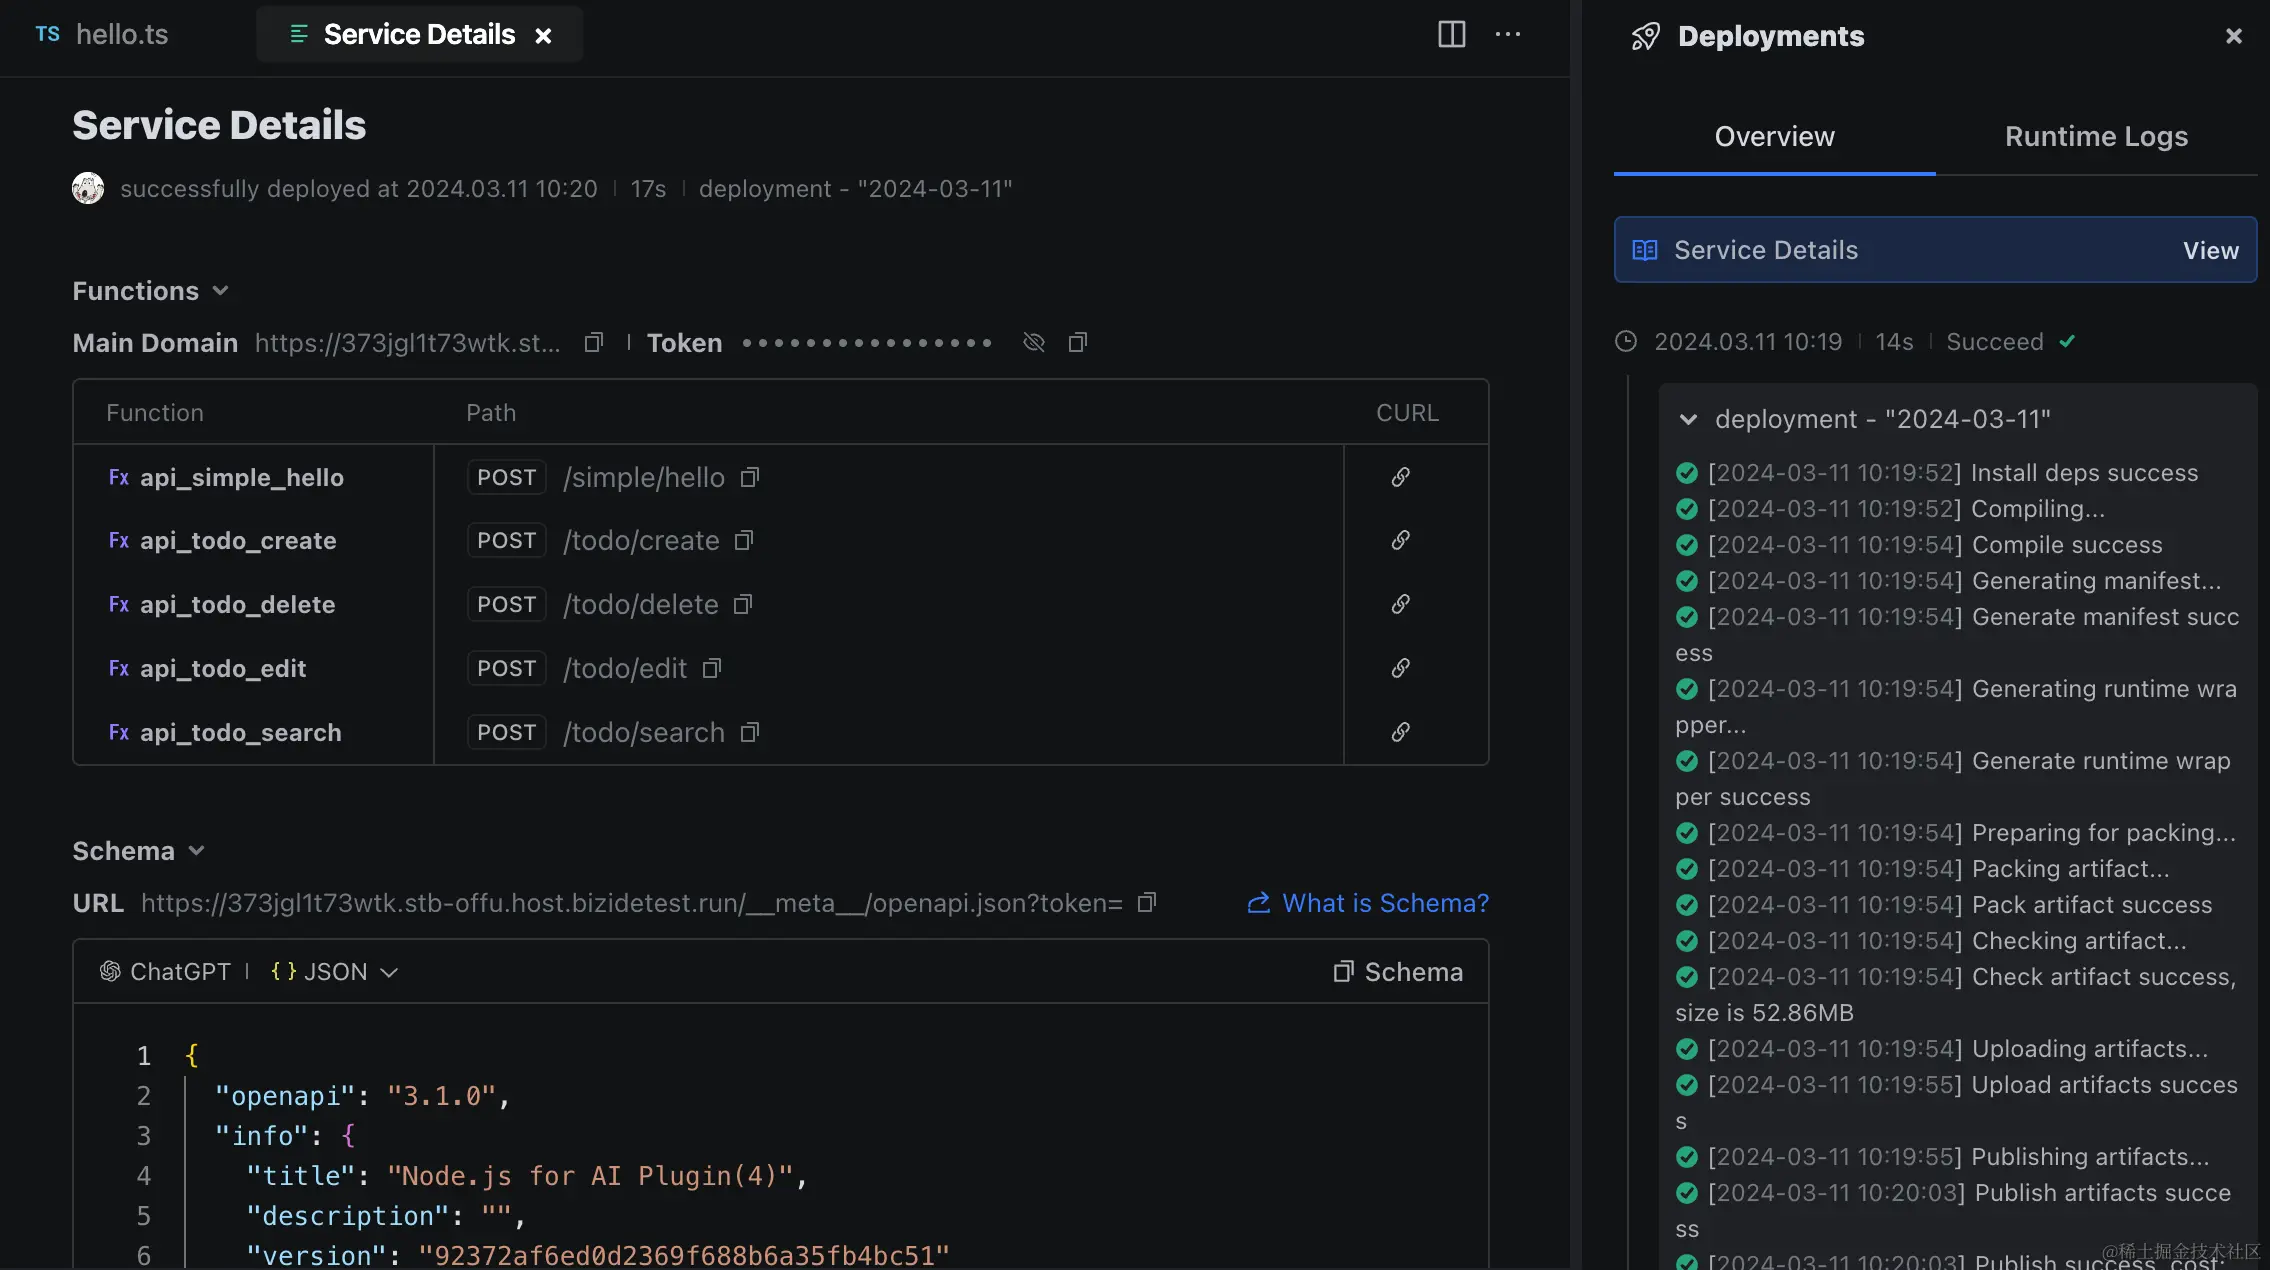This screenshot has width=2270, height=1270.
Task: Click the split editor icon
Action: click(1450, 34)
